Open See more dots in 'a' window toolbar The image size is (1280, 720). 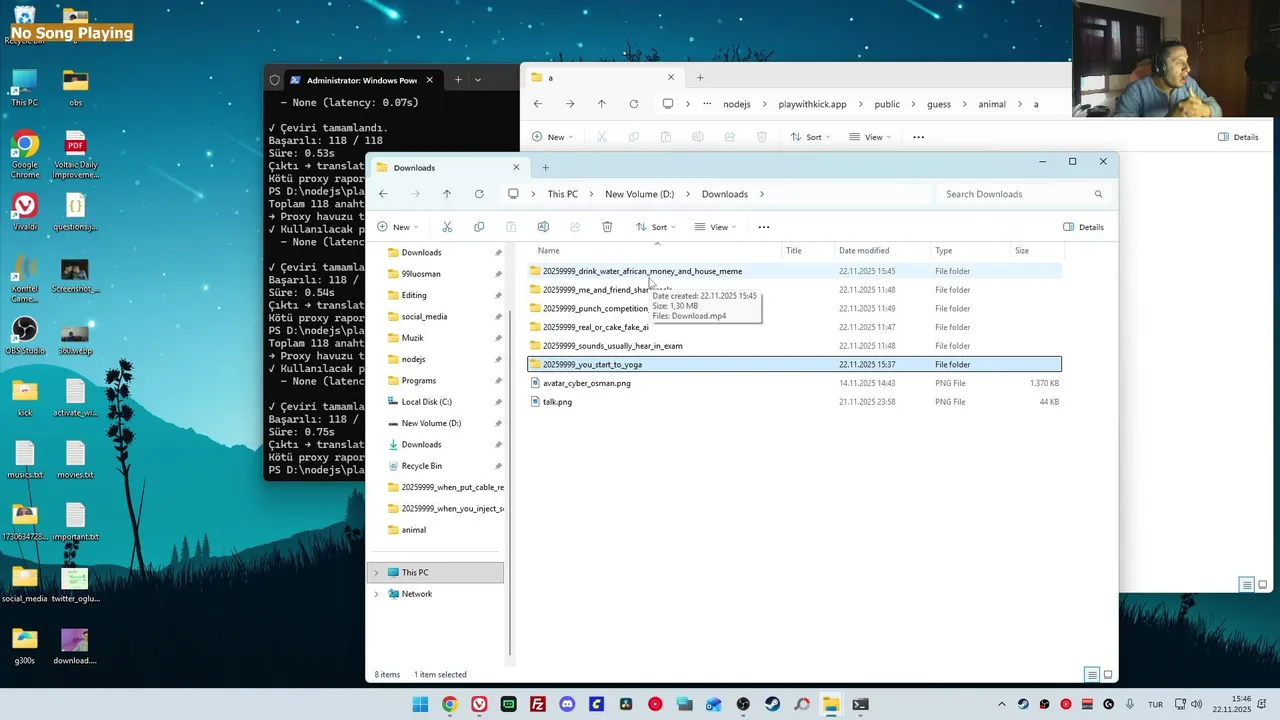click(918, 137)
